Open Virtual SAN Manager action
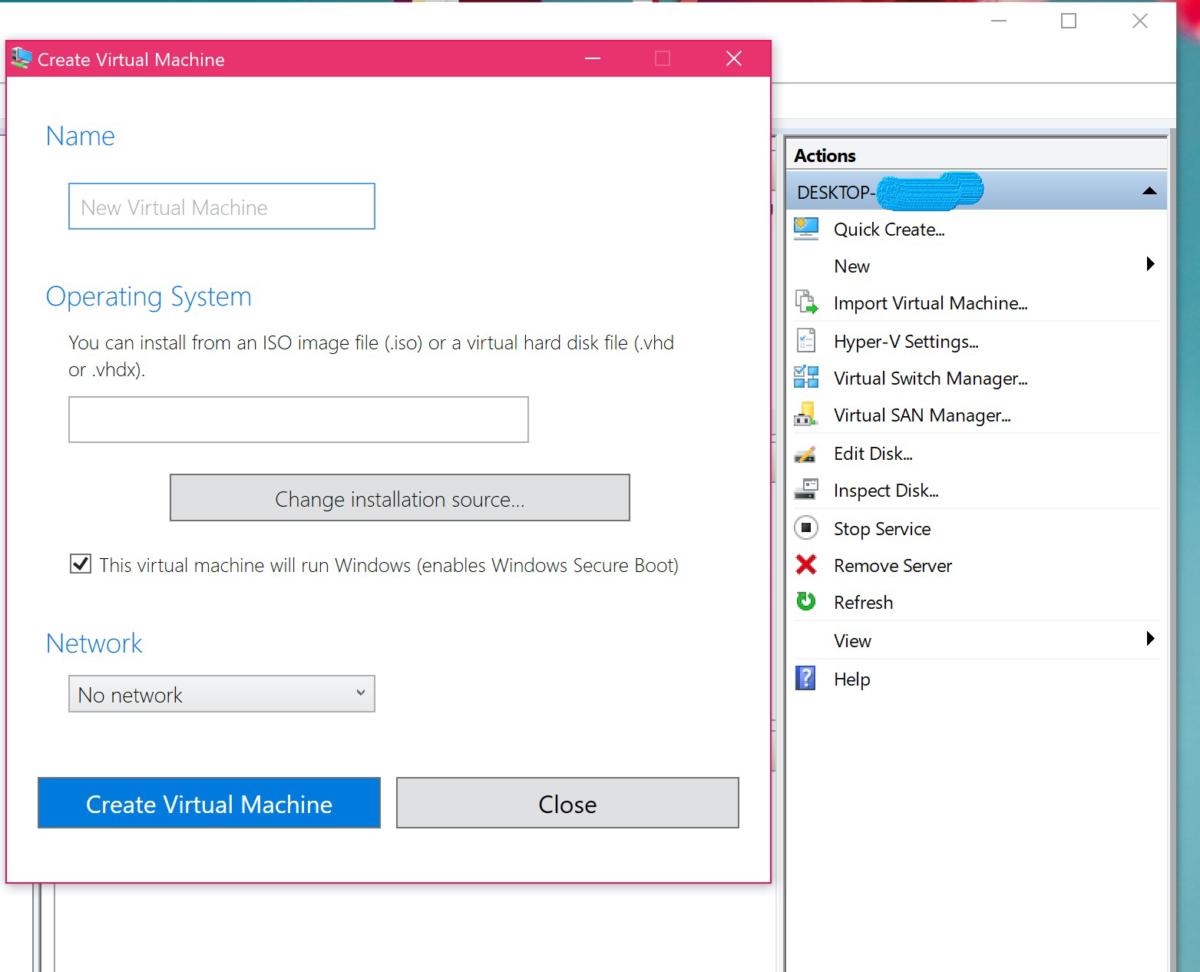Image resolution: width=1200 pixels, height=972 pixels. coord(921,416)
